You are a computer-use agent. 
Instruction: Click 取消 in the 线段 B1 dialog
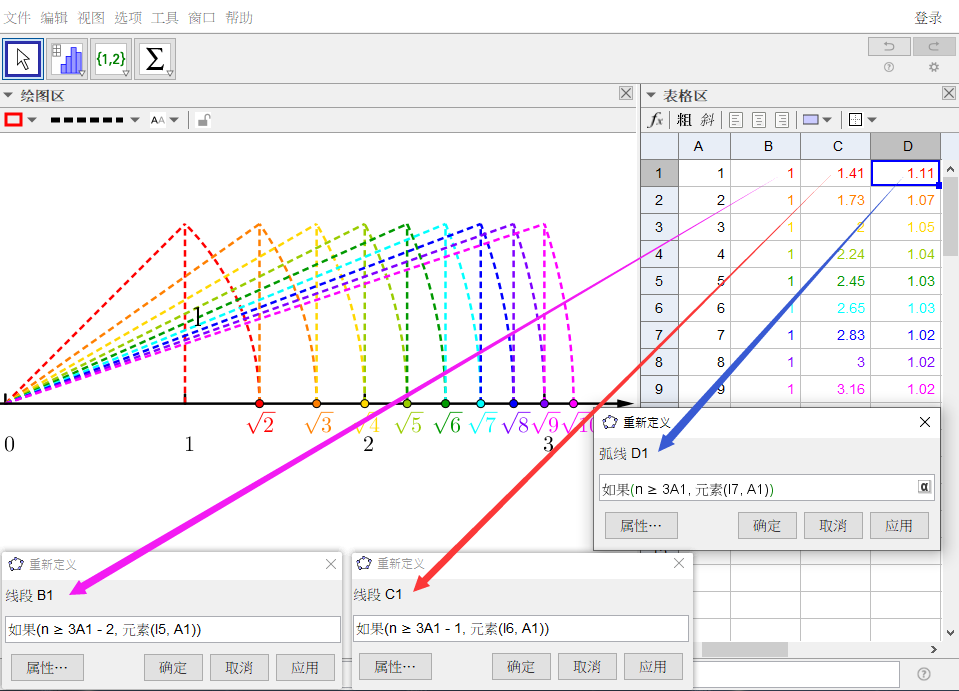[x=239, y=667]
